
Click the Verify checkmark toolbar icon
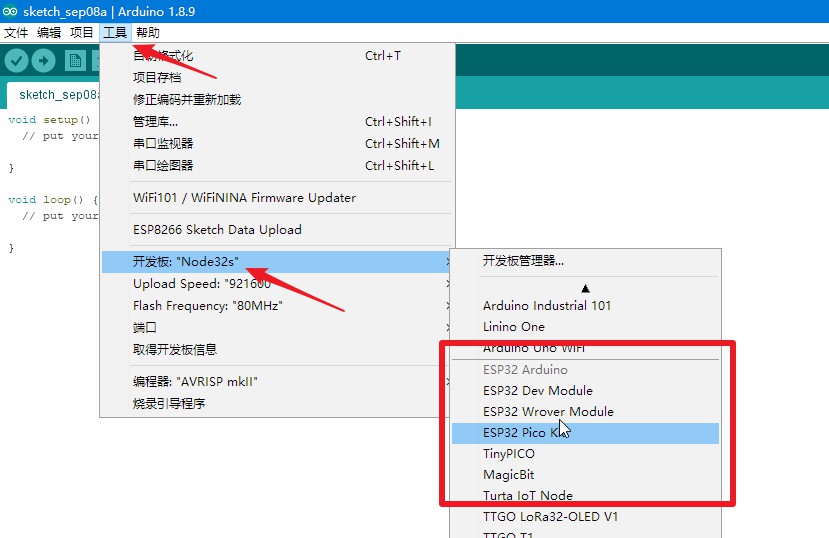[16, 60]
